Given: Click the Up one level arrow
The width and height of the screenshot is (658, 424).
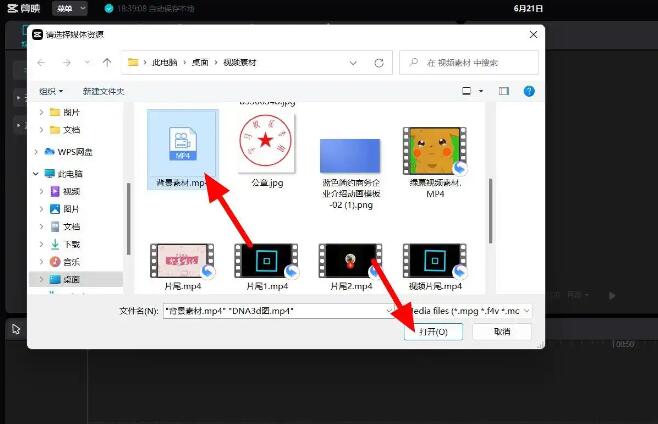Looking at the screenshot, I should 106,63.
